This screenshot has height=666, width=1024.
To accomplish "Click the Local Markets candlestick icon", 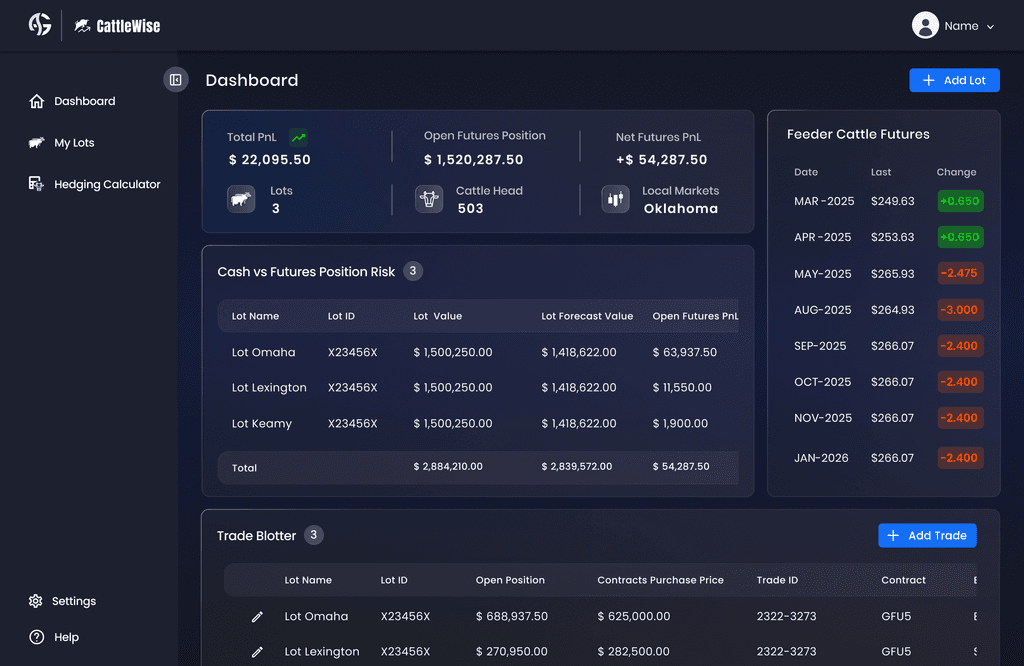I will coord(615,199).
